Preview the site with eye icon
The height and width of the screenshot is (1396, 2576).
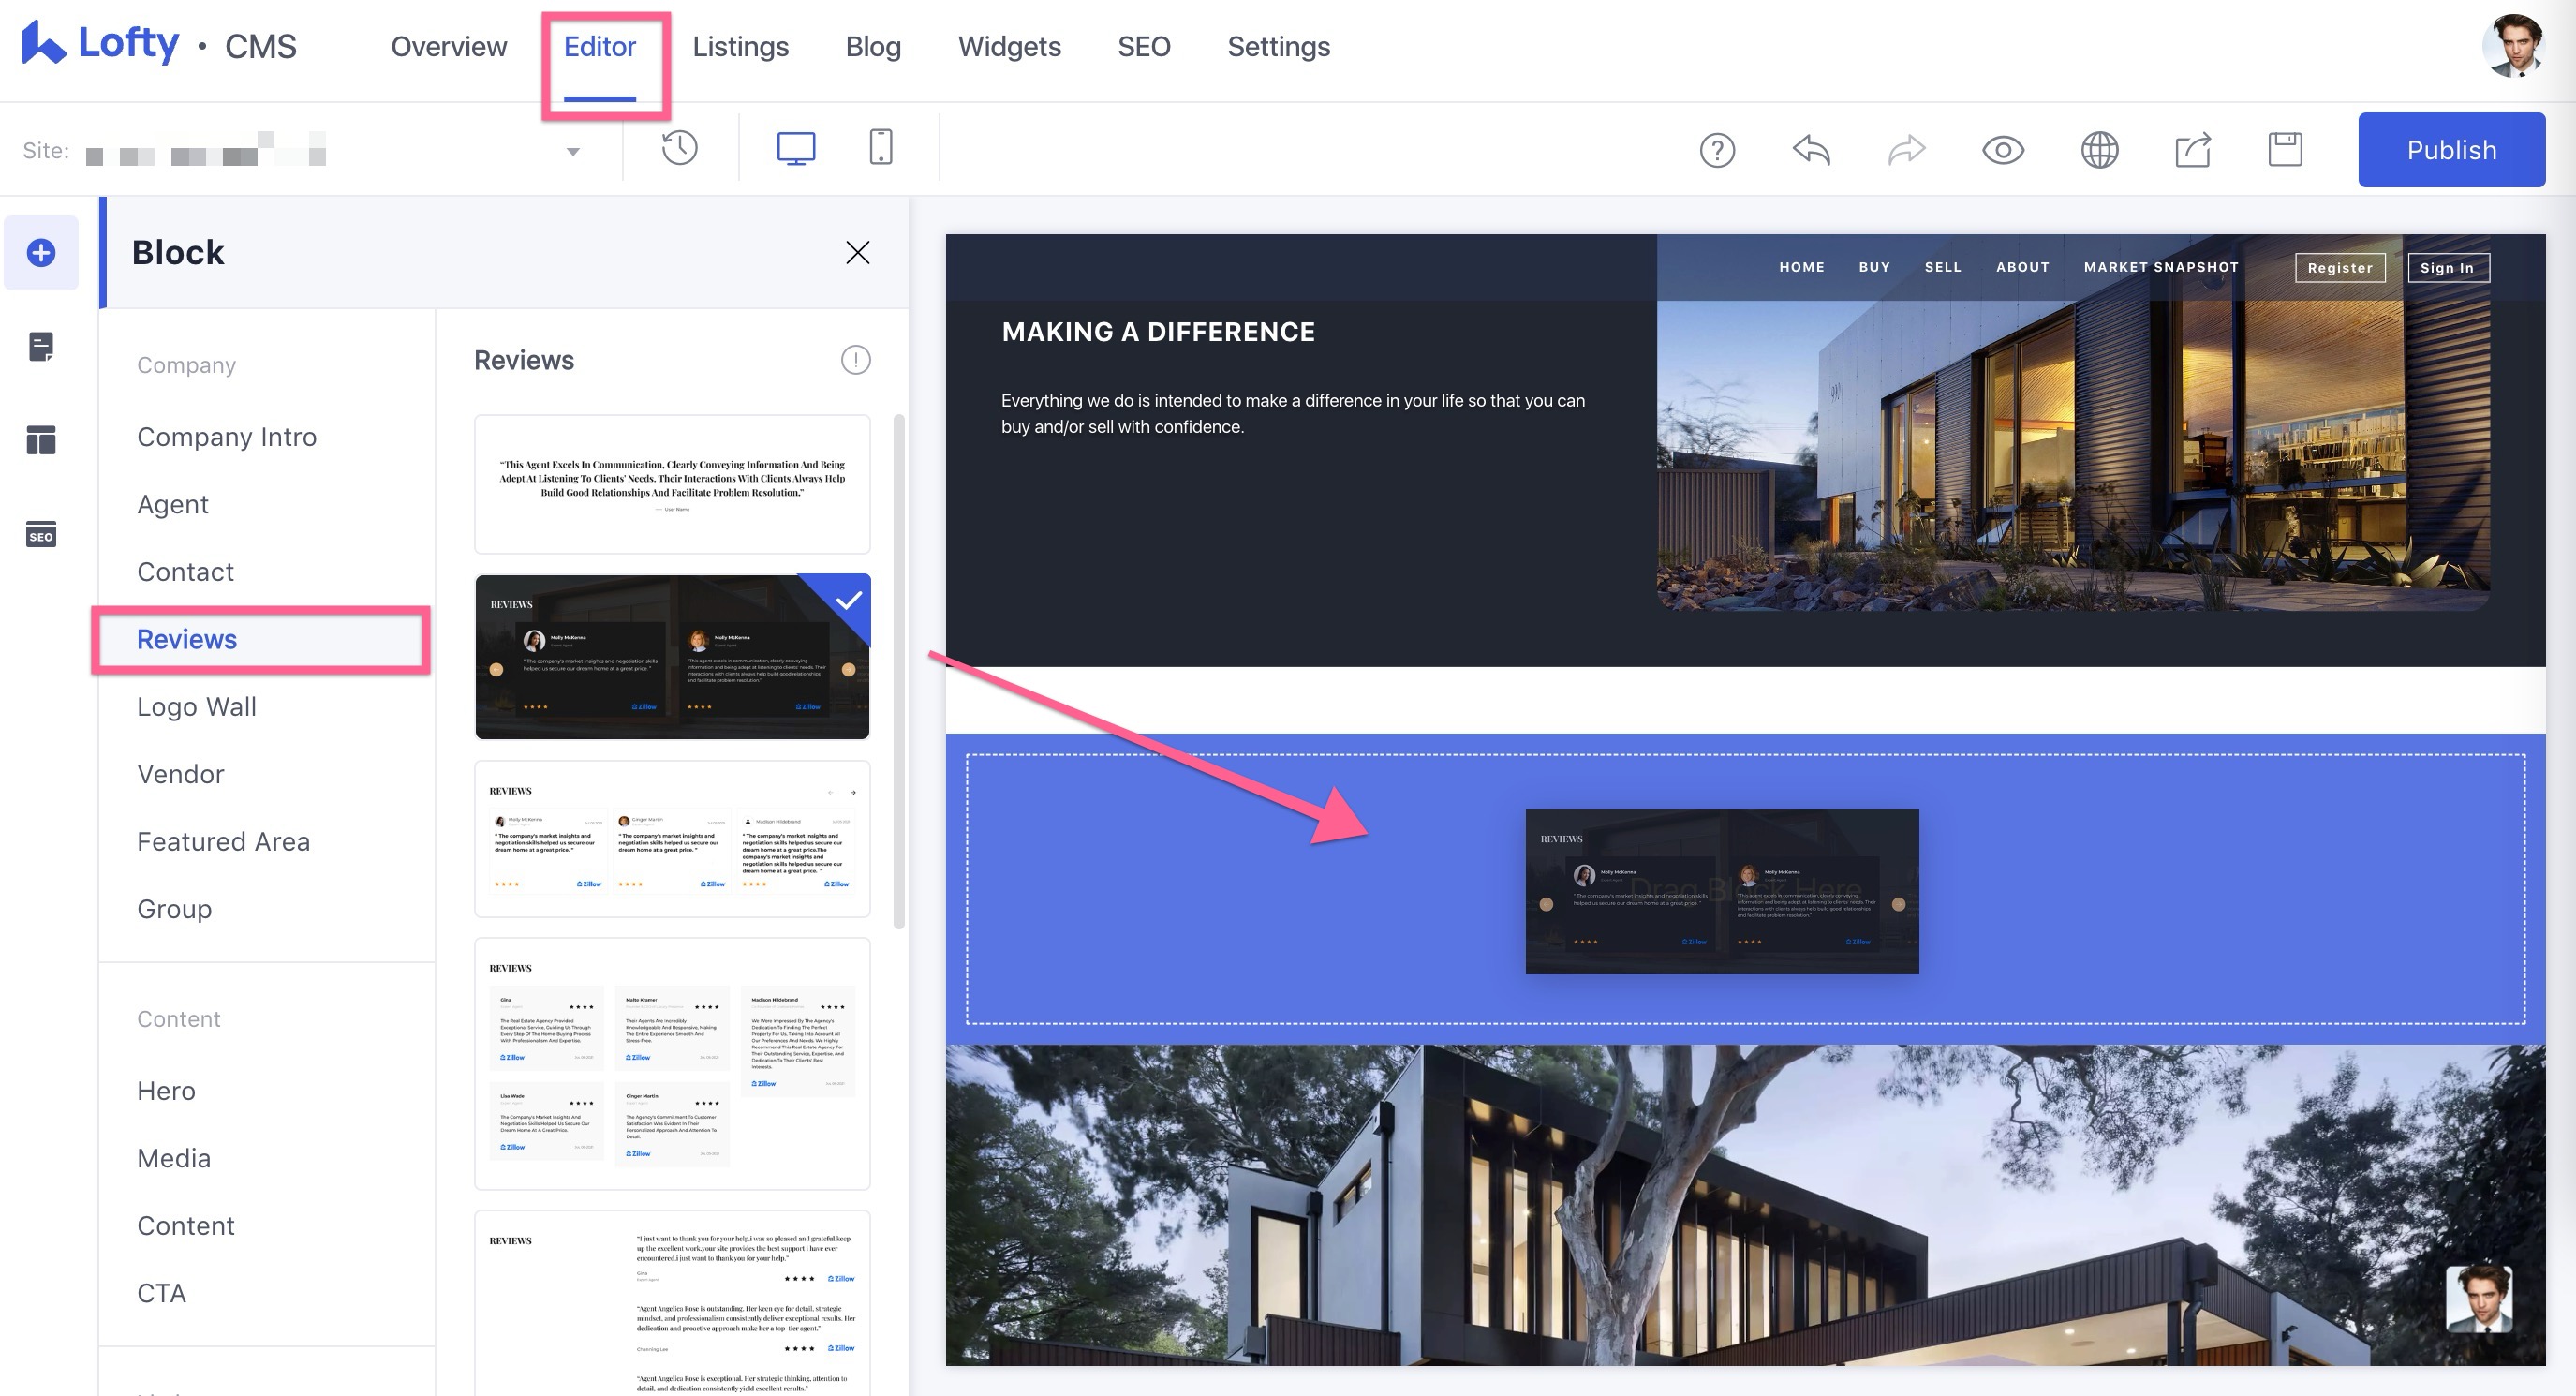click(x=2002, y=150)
